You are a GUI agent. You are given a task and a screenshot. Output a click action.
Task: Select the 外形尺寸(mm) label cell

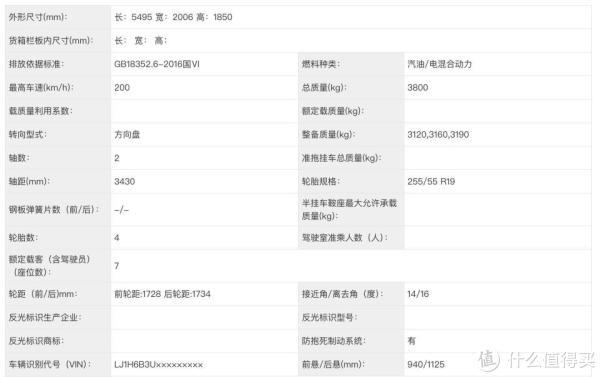(58, 17)
